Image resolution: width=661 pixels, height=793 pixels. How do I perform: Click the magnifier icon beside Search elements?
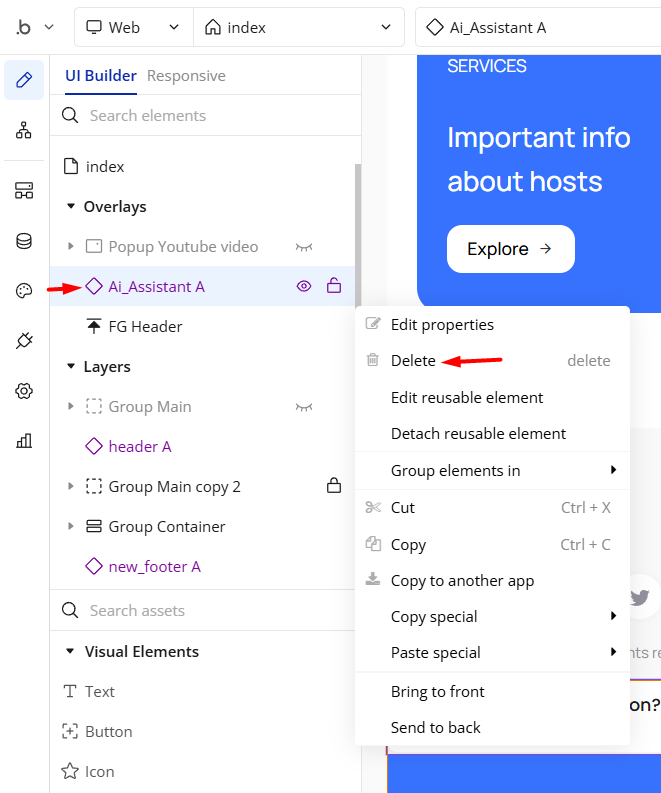(70, 115)
